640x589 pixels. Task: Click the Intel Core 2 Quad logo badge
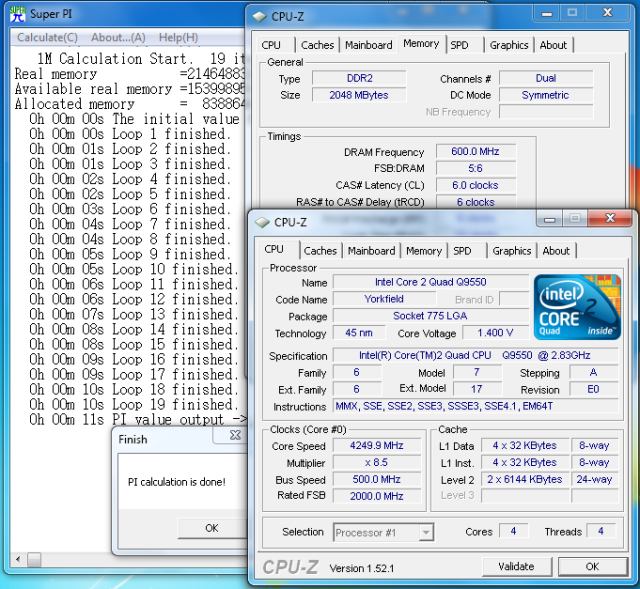pos(577,307)
